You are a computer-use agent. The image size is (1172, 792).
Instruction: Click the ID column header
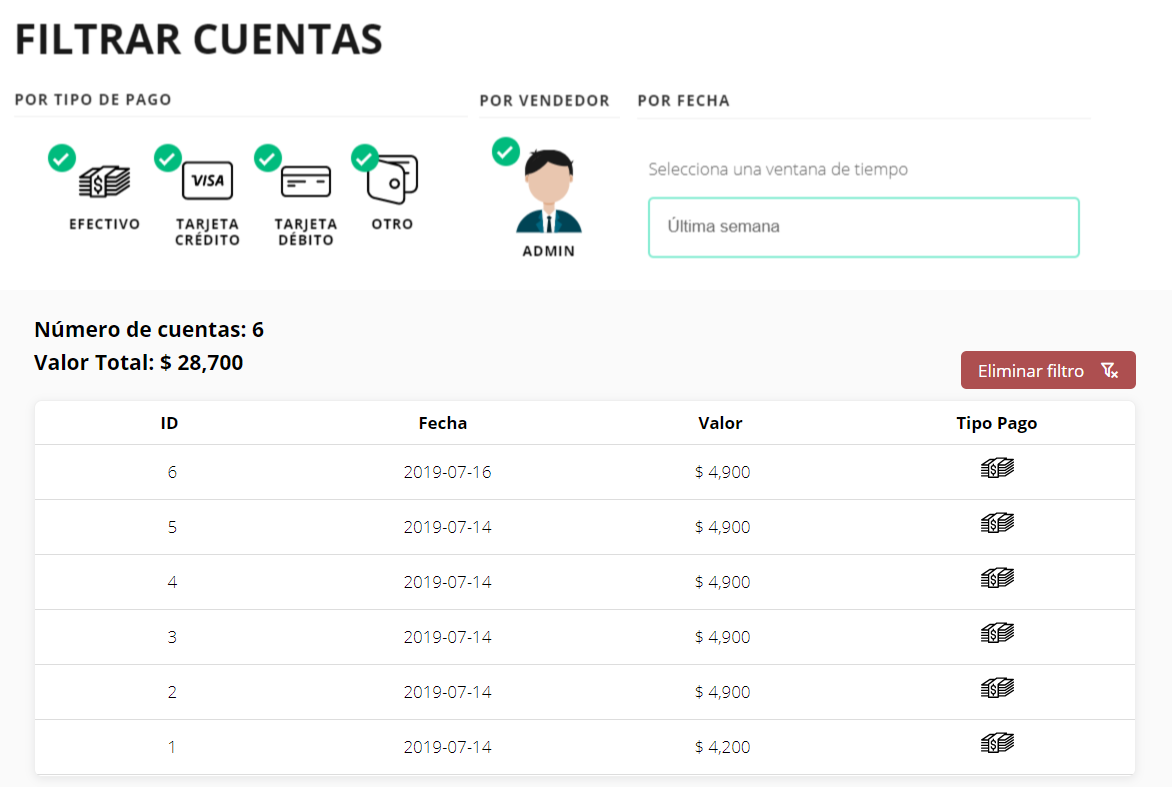click(x=170, y=424)
